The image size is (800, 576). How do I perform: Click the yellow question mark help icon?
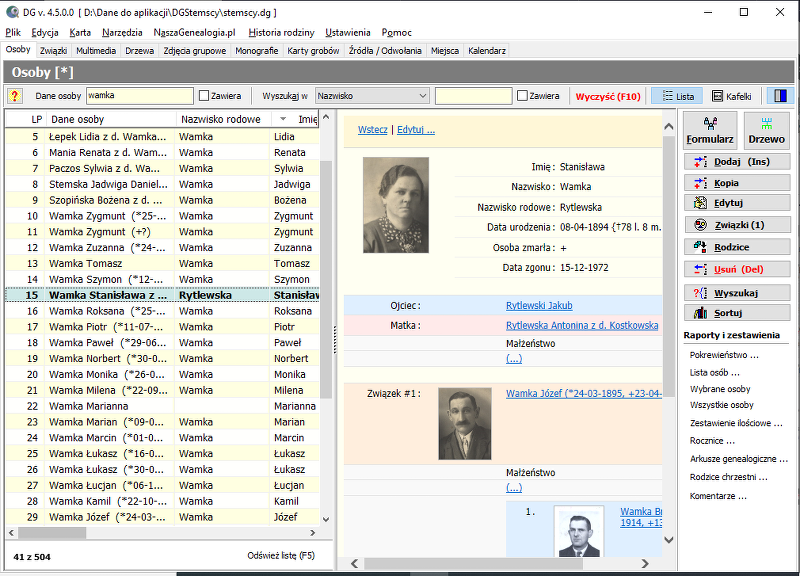coord(15,95)
